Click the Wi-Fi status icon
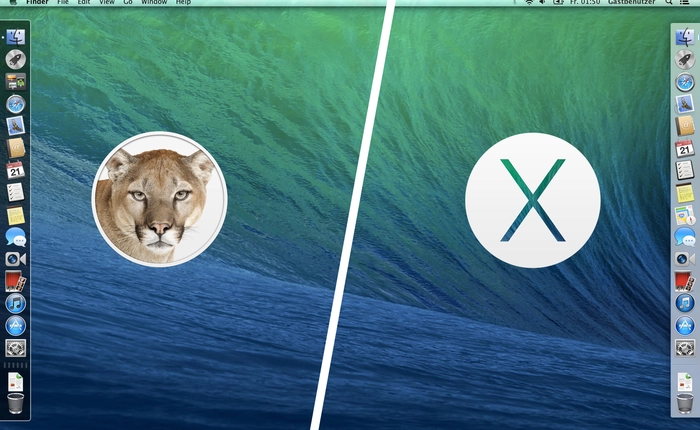 click(529, 2)
